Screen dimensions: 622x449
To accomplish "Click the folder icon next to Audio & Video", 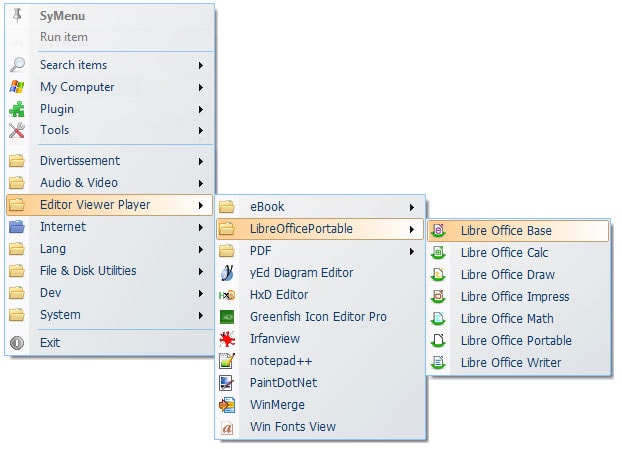I will point(17,183).
